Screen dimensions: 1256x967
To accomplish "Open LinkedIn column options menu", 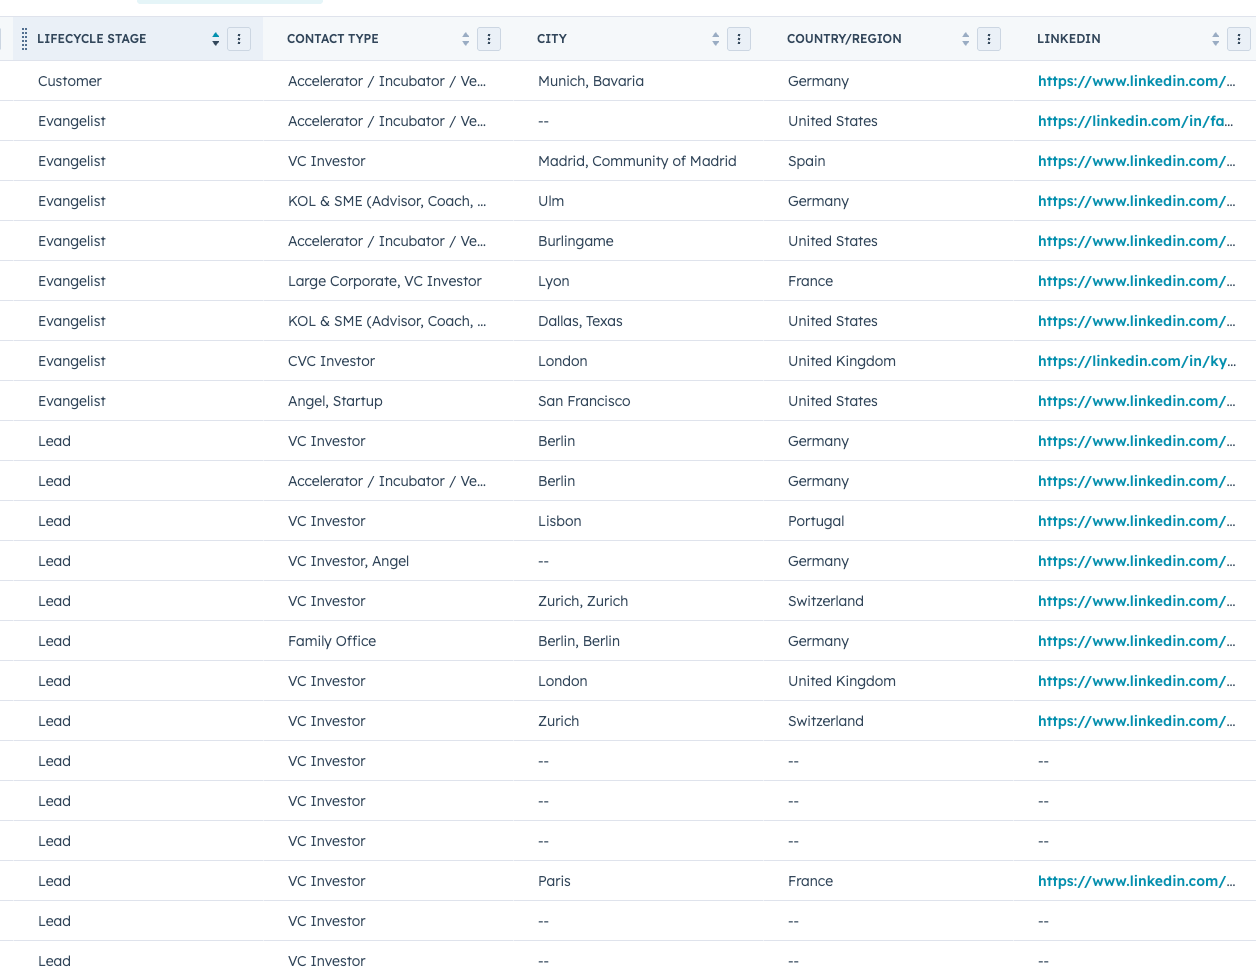I will pos(1239,39).
